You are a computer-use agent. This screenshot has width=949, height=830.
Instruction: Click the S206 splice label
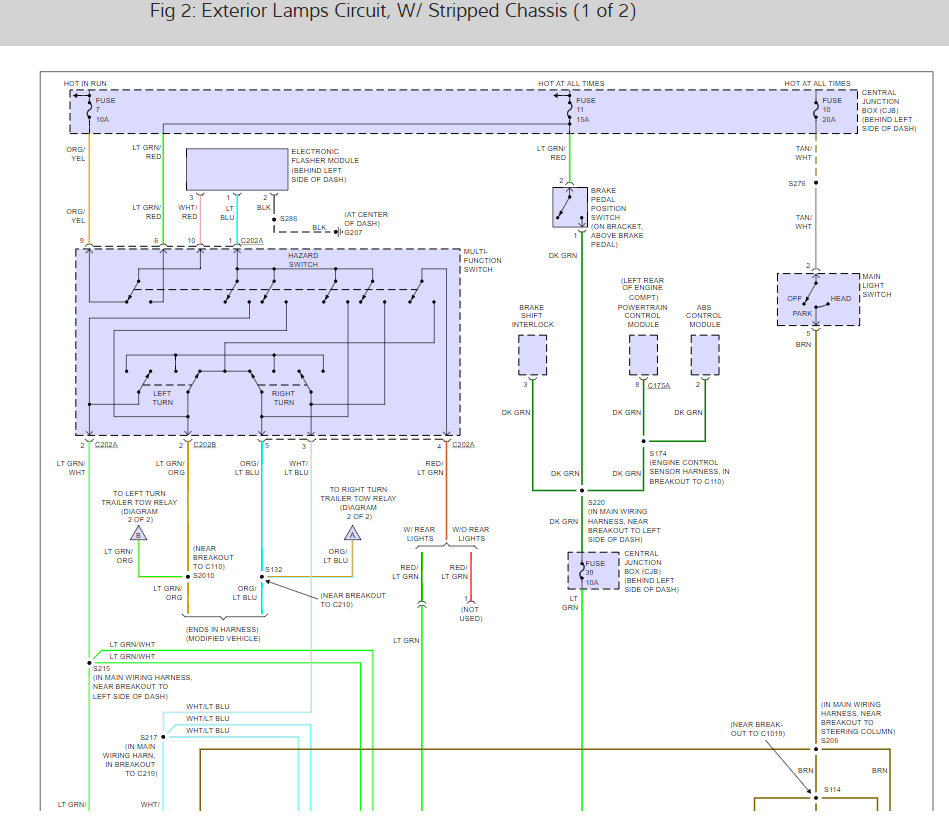point(829,741)
